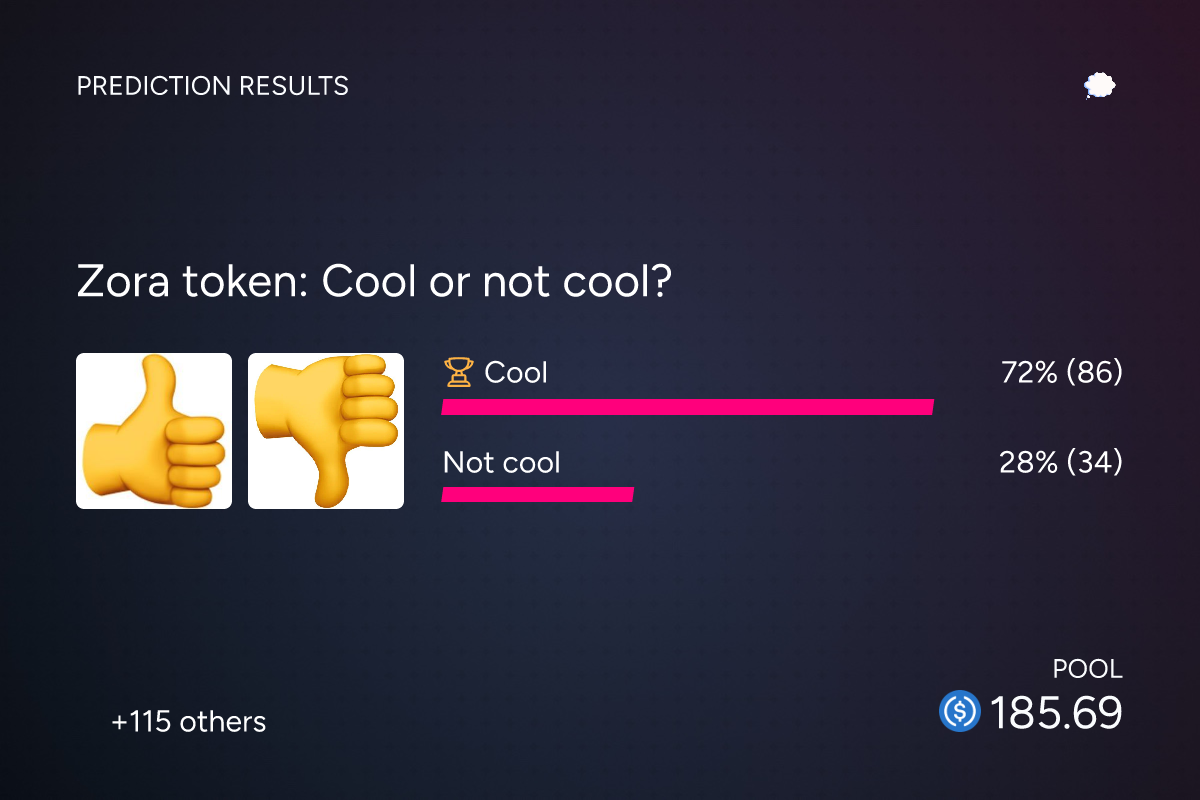The height and width of the screenshot is (800, 1200).
Task: Select the thumbs up emoji image
Action: pos(154,431)
